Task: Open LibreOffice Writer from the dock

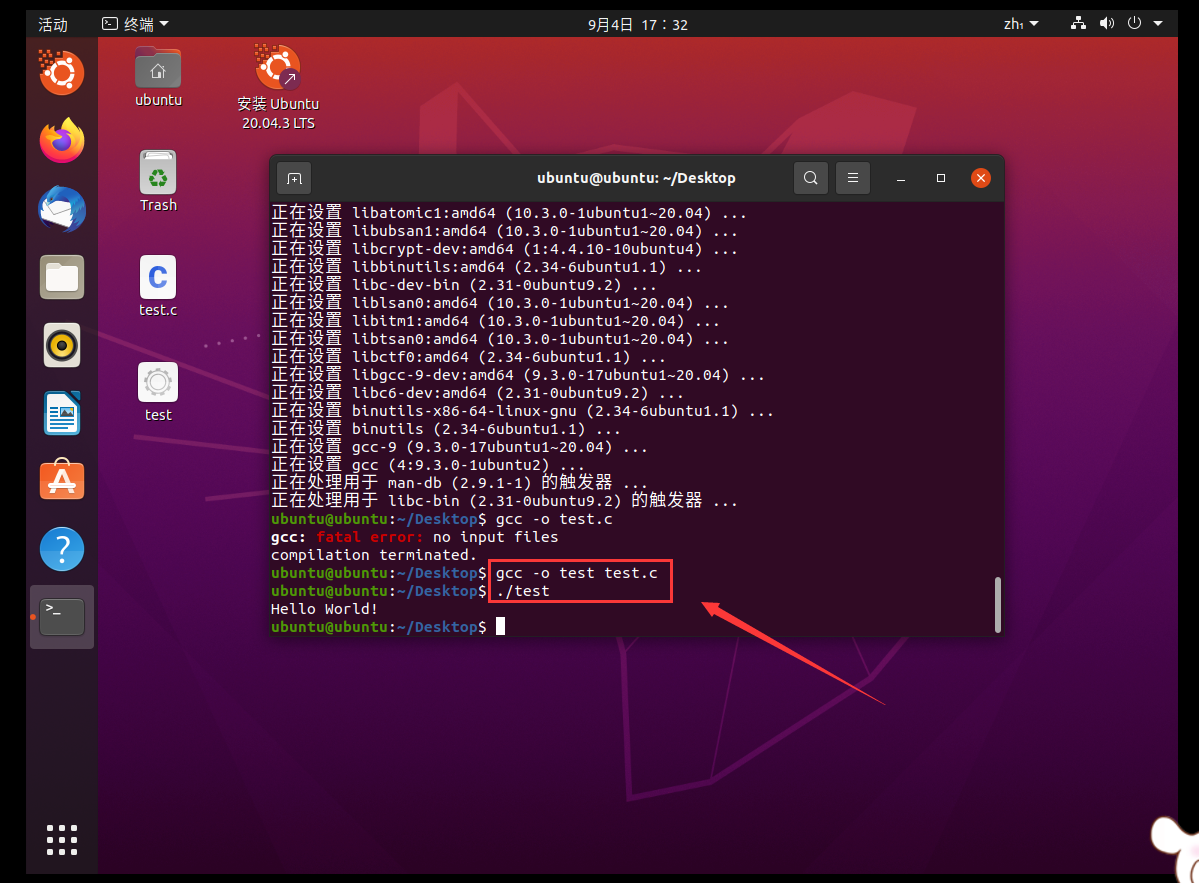Action: click(61, 413)
